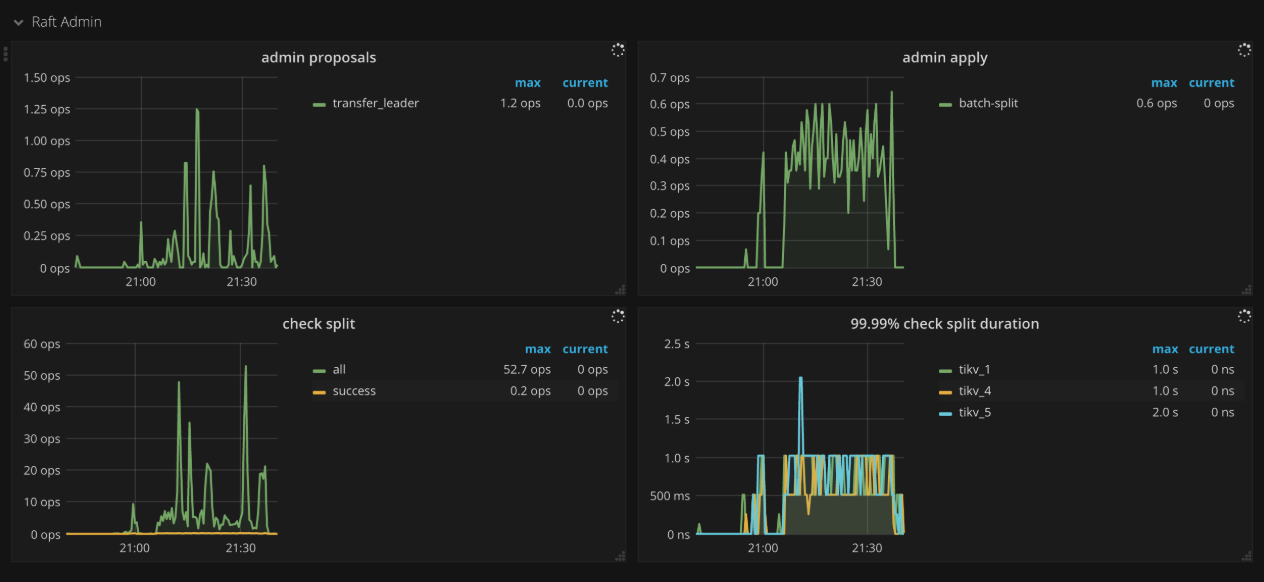Sort legend by current in admin apply panel

pyautogui.click(x=1211, y=82)
